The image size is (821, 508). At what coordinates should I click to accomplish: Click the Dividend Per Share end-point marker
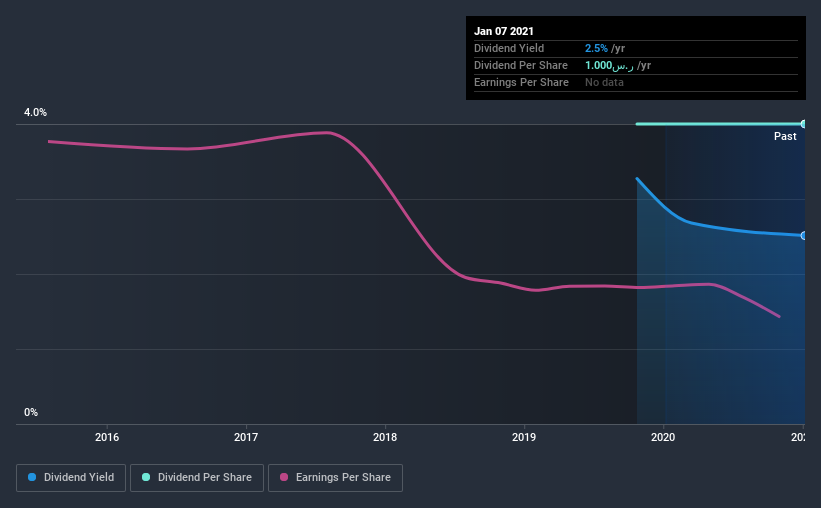coord(803,124)
